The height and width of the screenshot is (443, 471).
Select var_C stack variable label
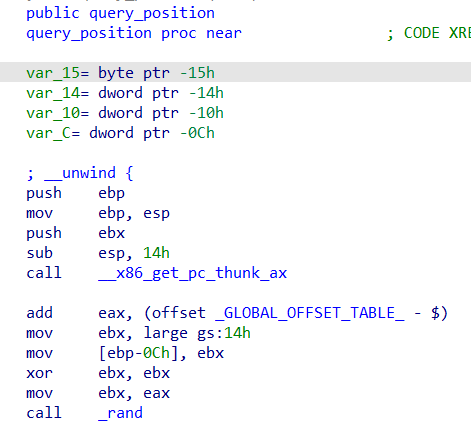pyautogui.click(x=49, y=133)
